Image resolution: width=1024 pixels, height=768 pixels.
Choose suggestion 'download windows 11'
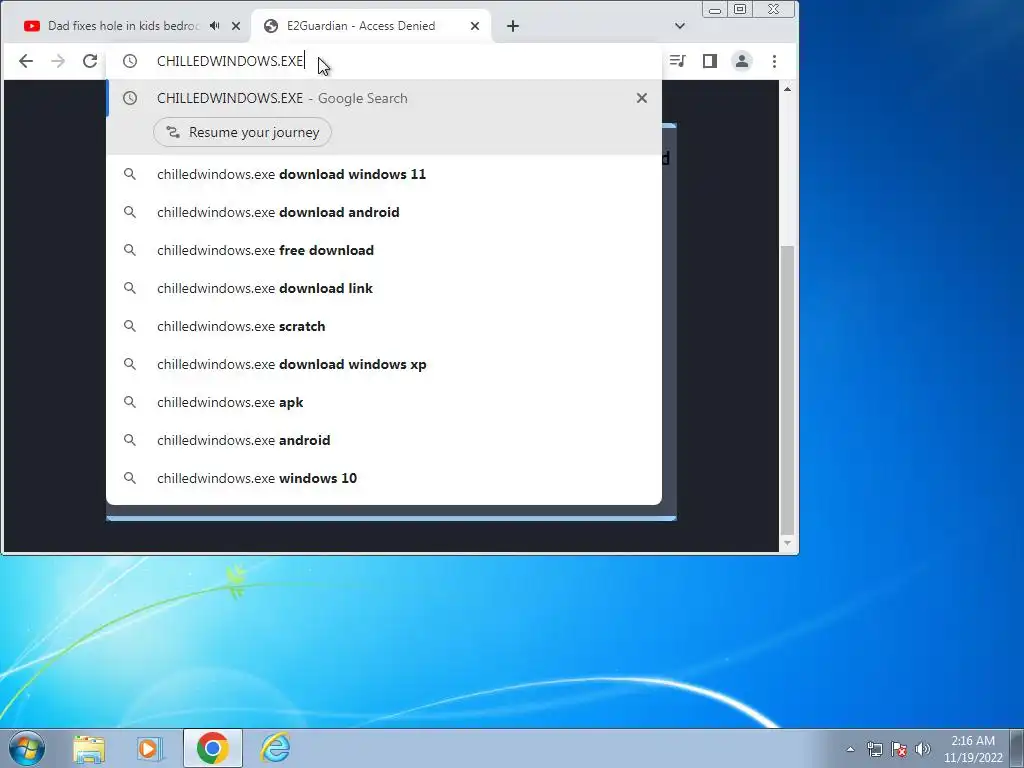(384, 174)
